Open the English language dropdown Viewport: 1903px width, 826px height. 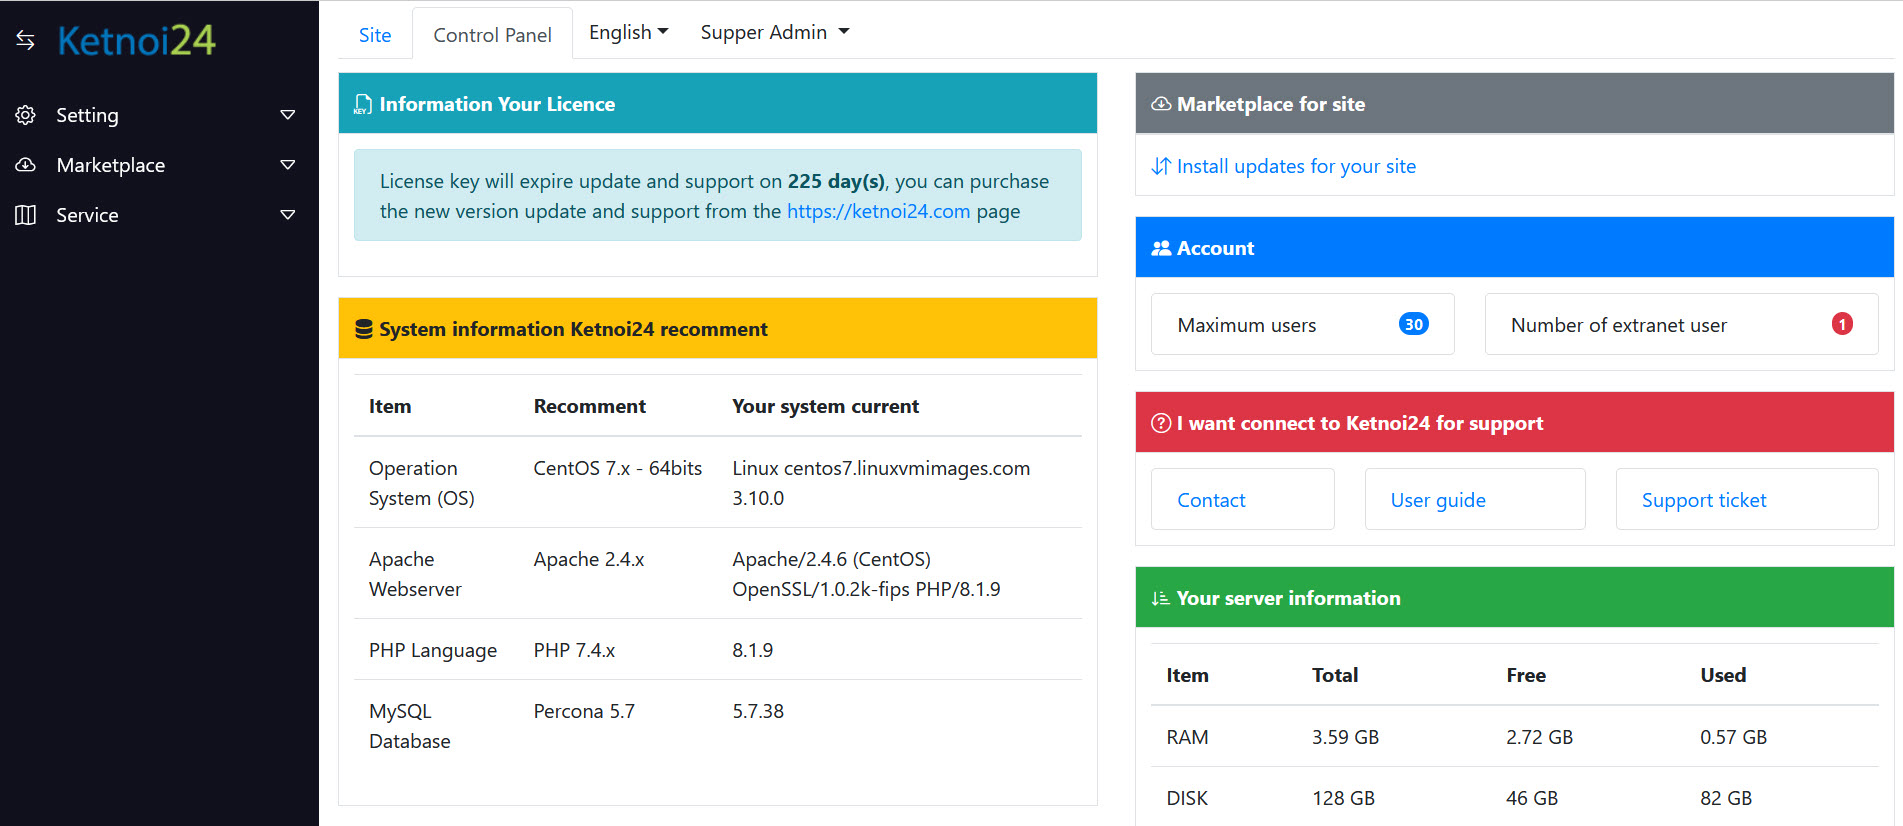[628, 32]
